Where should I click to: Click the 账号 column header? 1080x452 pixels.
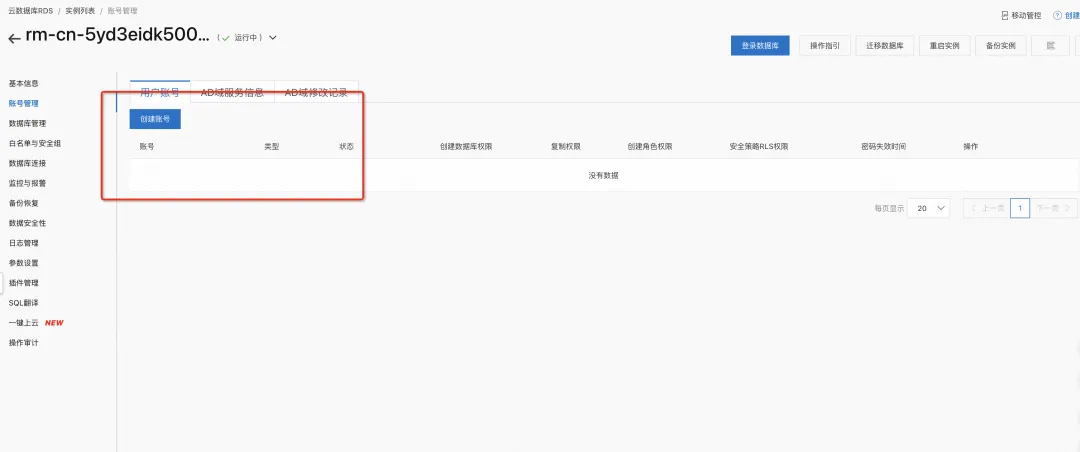point(147,147)
